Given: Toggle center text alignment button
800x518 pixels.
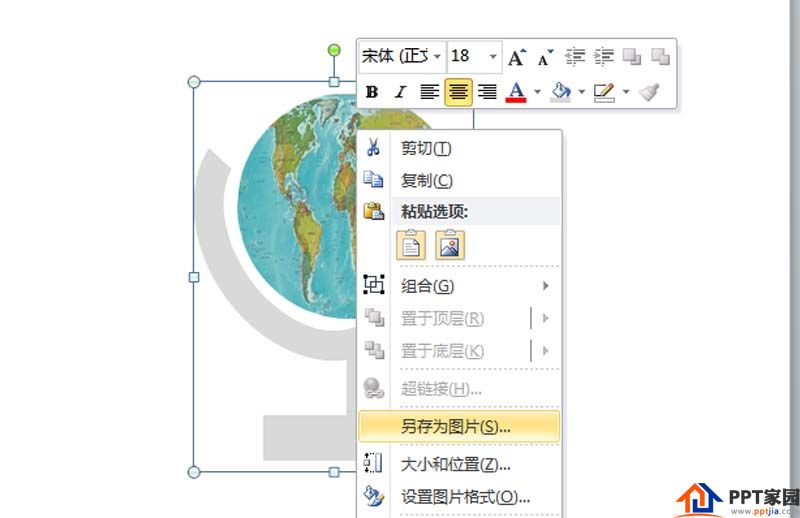Looking at the screenshot, I should (458, 92).
